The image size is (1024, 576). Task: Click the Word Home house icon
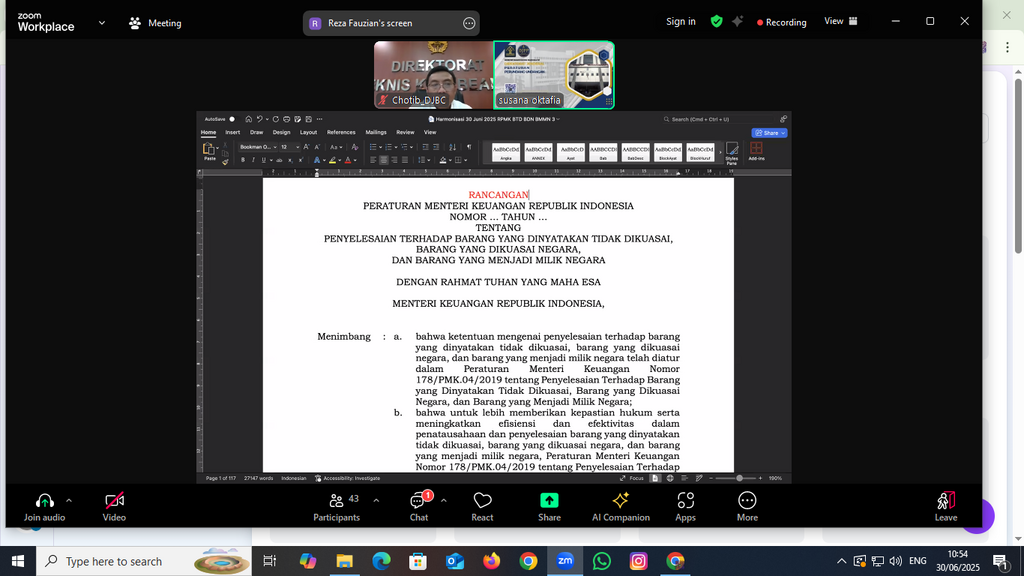[x=248, y=119]
